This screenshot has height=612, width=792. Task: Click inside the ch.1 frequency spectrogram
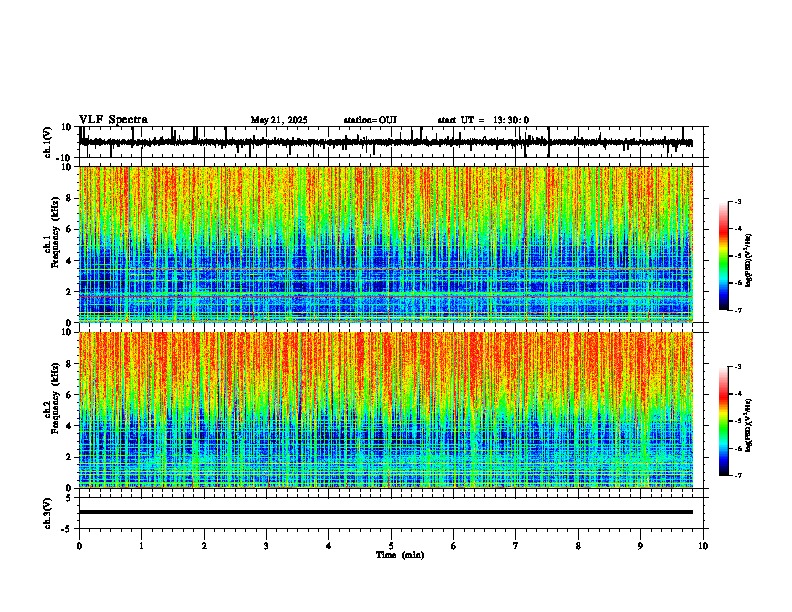[386, 244]
